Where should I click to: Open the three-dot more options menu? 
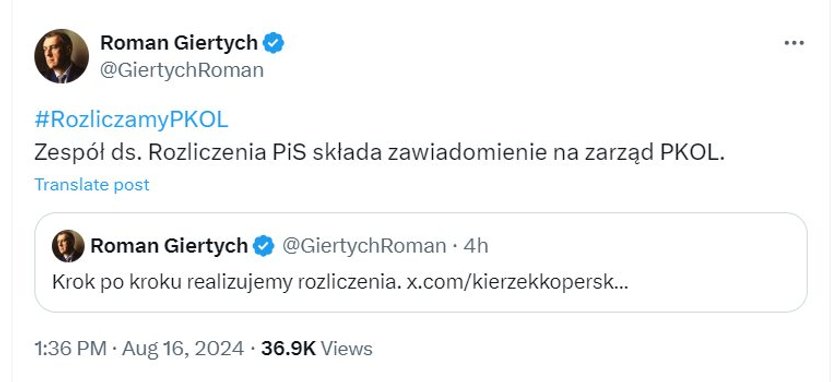(x=794, y=43)
